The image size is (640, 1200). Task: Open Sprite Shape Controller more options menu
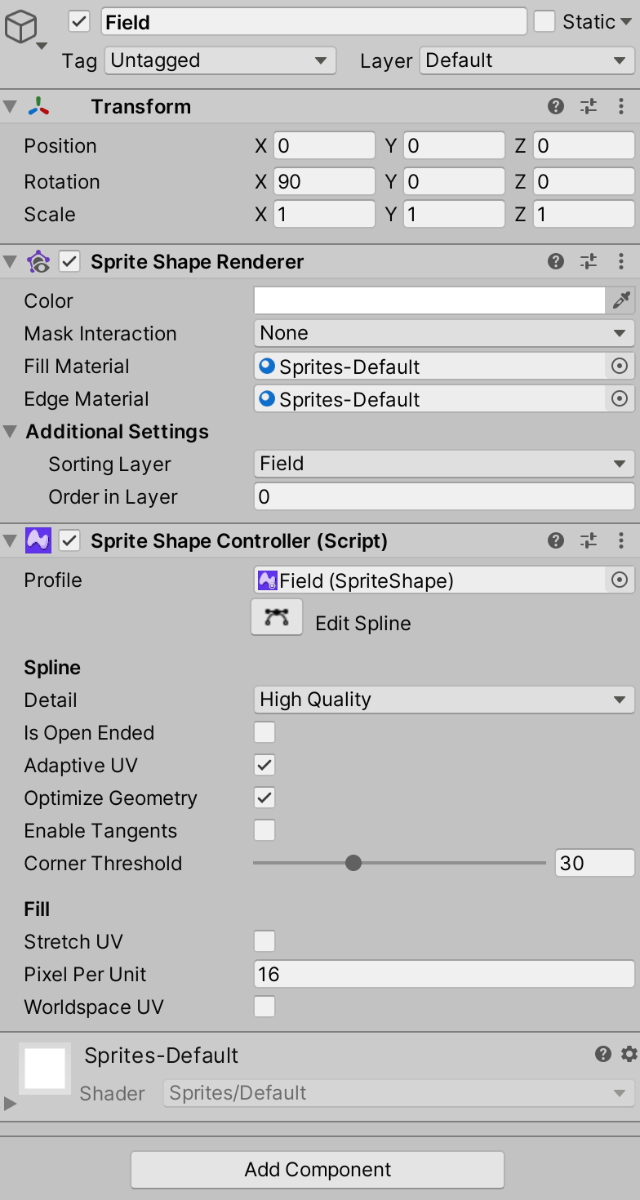(622, 541)
